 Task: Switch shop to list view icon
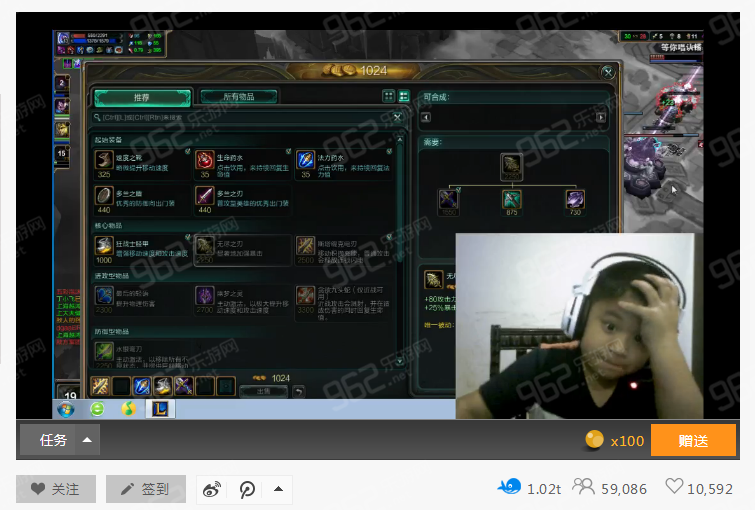click(x=404, y=96)
